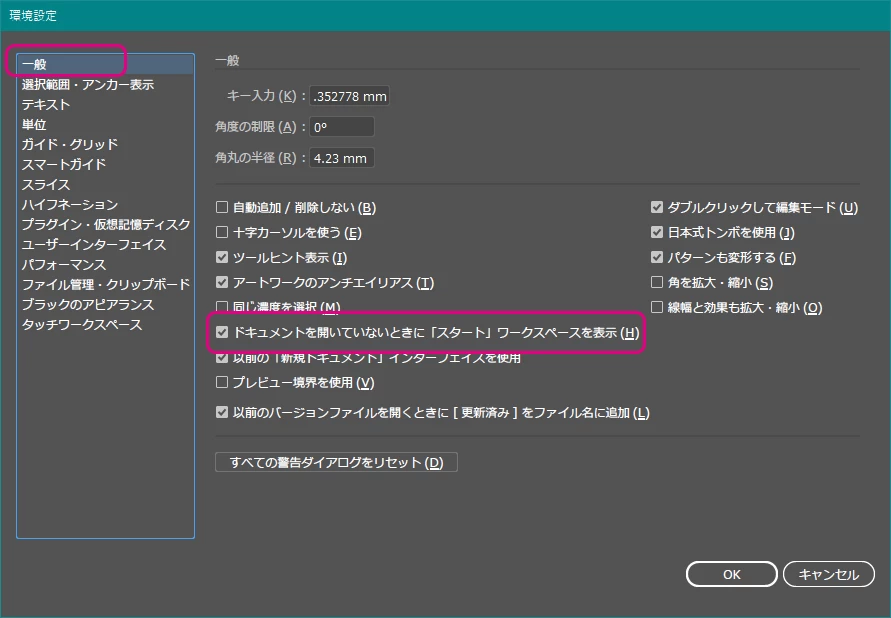Select the 一般 category in the list
The image size is (891, 618).
coord(106,64)
